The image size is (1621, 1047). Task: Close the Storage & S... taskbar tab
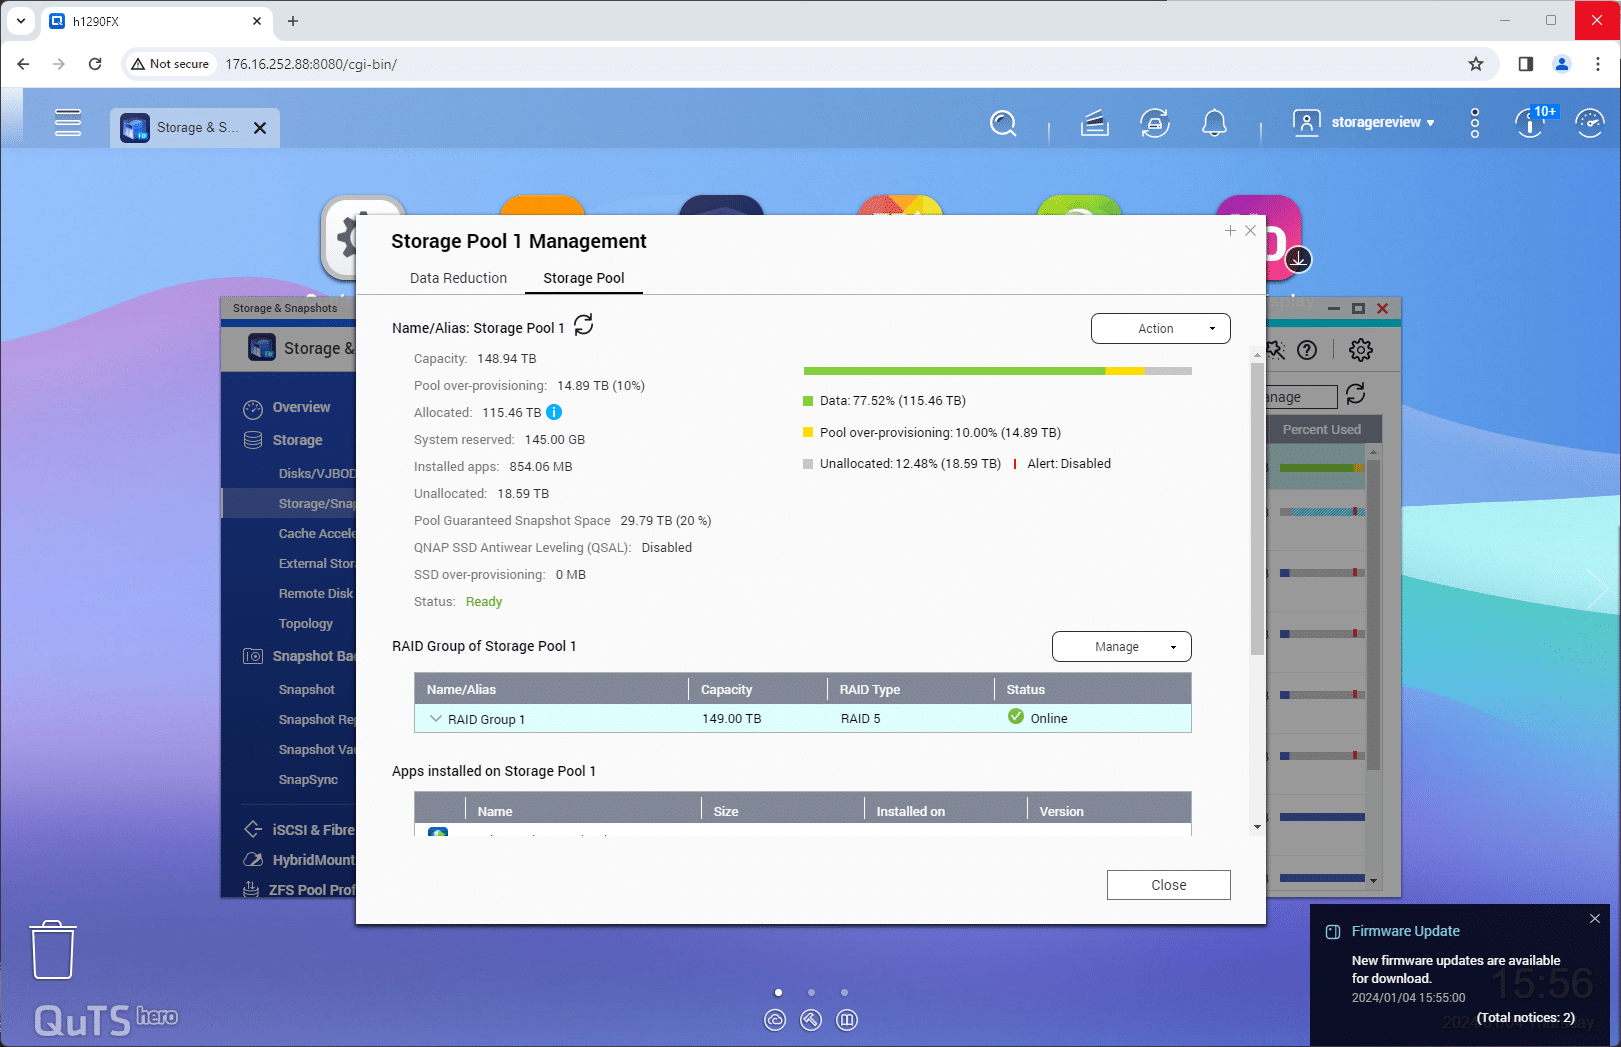[x=260, y=128]
